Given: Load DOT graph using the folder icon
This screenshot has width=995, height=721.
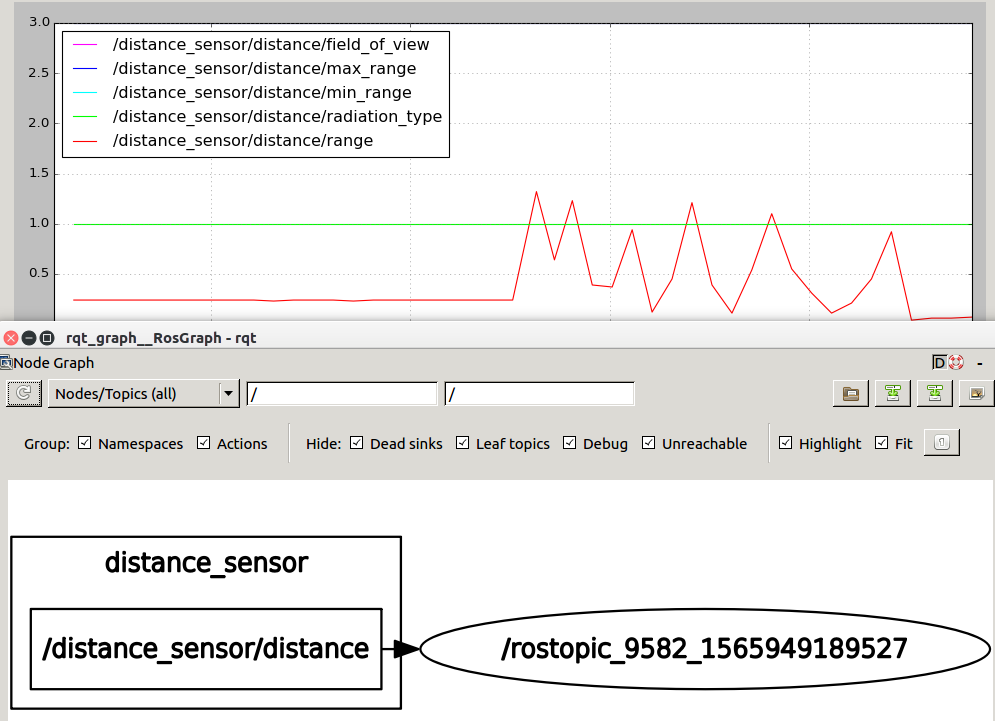Looking at the screenshot, I should point(851,394).
